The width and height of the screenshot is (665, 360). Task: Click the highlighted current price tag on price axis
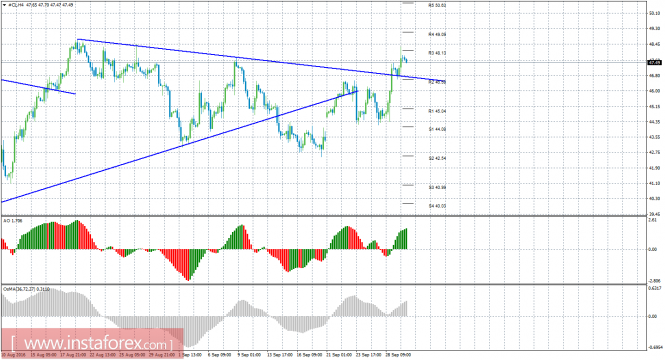(x=654, y=62)
